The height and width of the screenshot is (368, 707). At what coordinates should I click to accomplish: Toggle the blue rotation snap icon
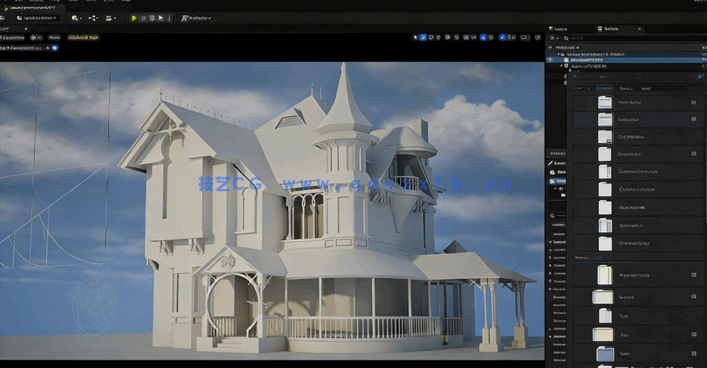pyautogui.click(x=483, y=37)
